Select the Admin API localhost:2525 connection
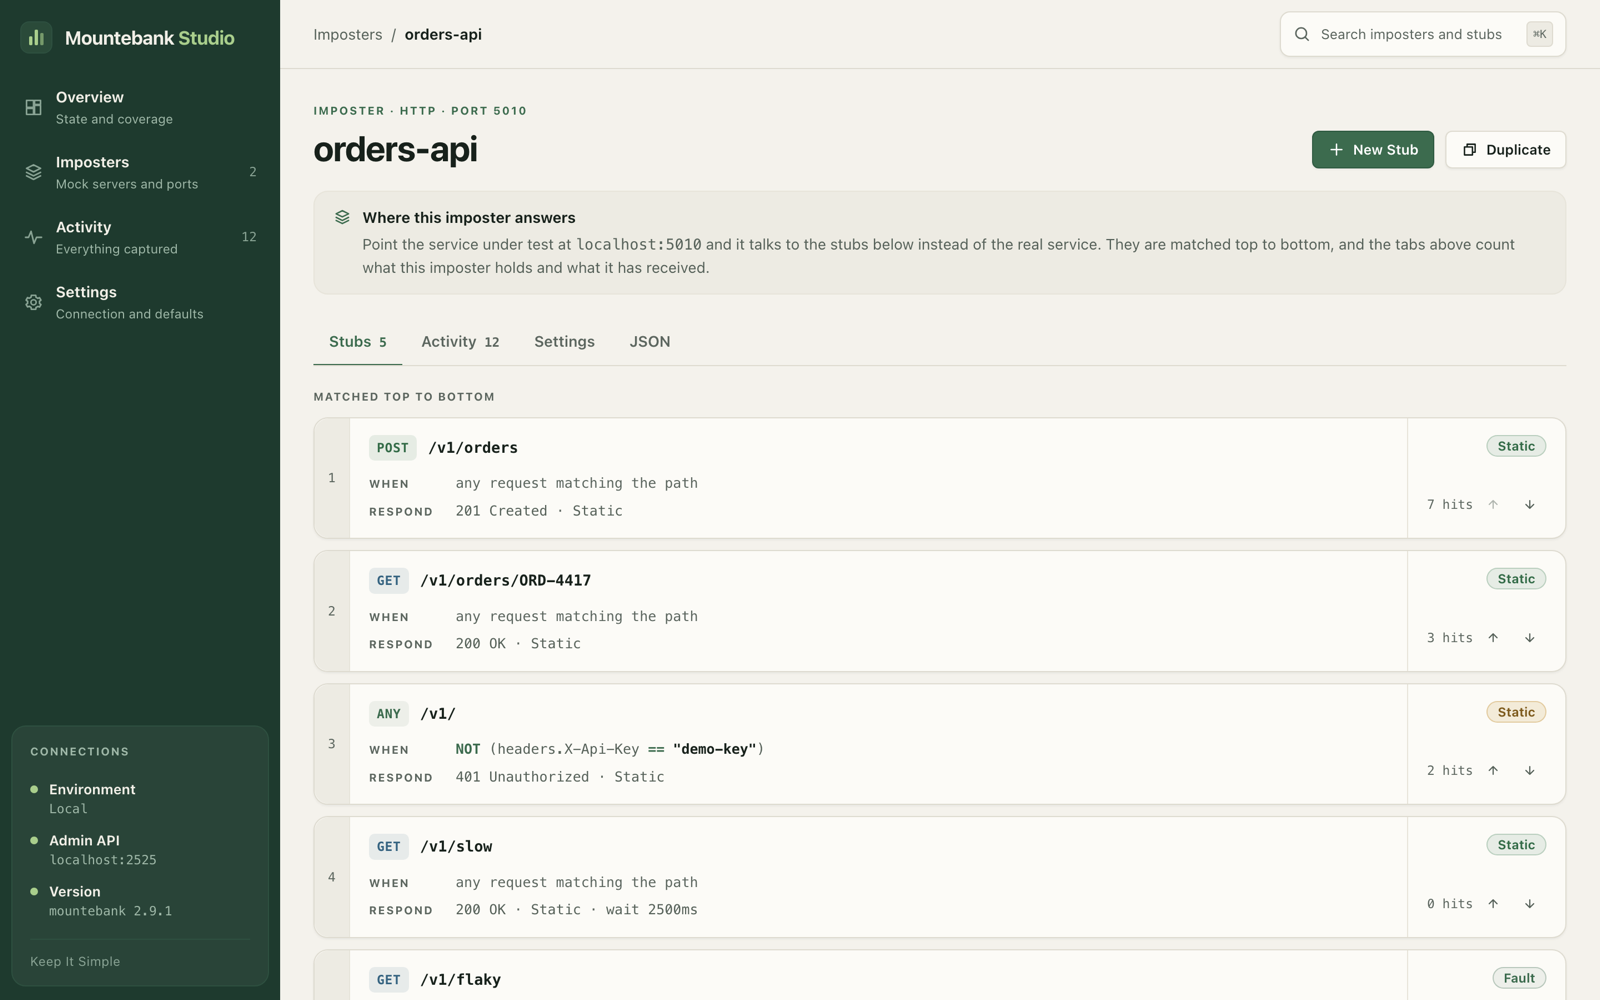This screenshot has width=1600, height=1000. click(140, 850)
